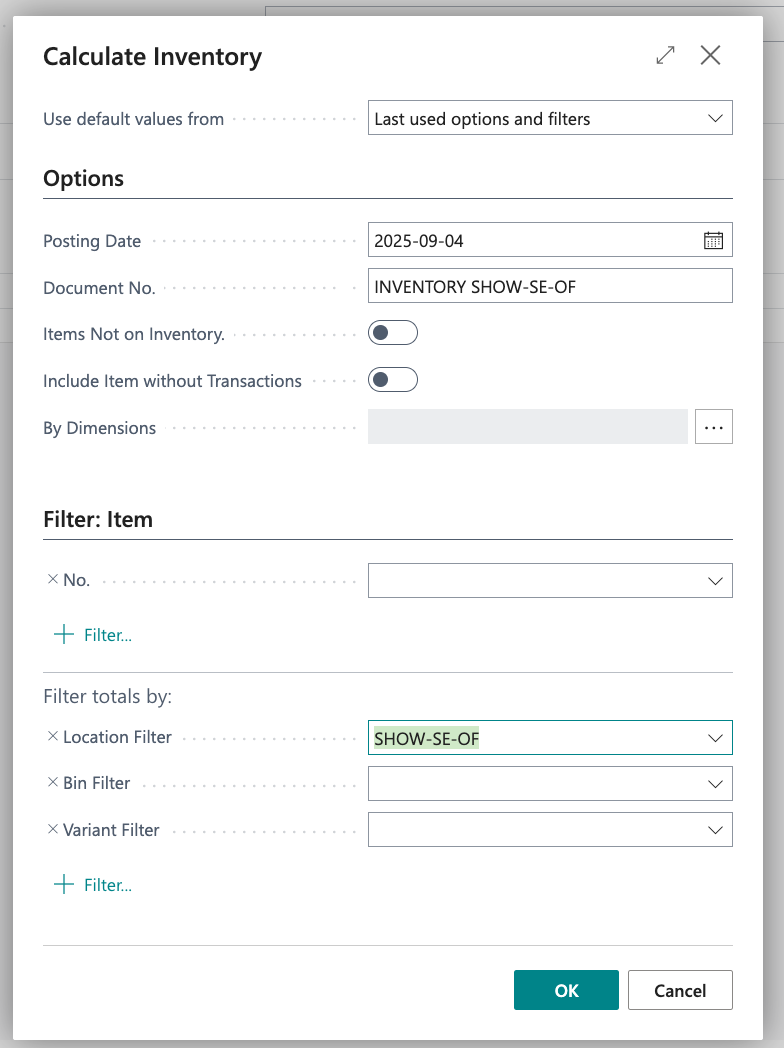Expand the dialog to full screen
This screenshot has width=784, height=1048.
coord(665,56)
